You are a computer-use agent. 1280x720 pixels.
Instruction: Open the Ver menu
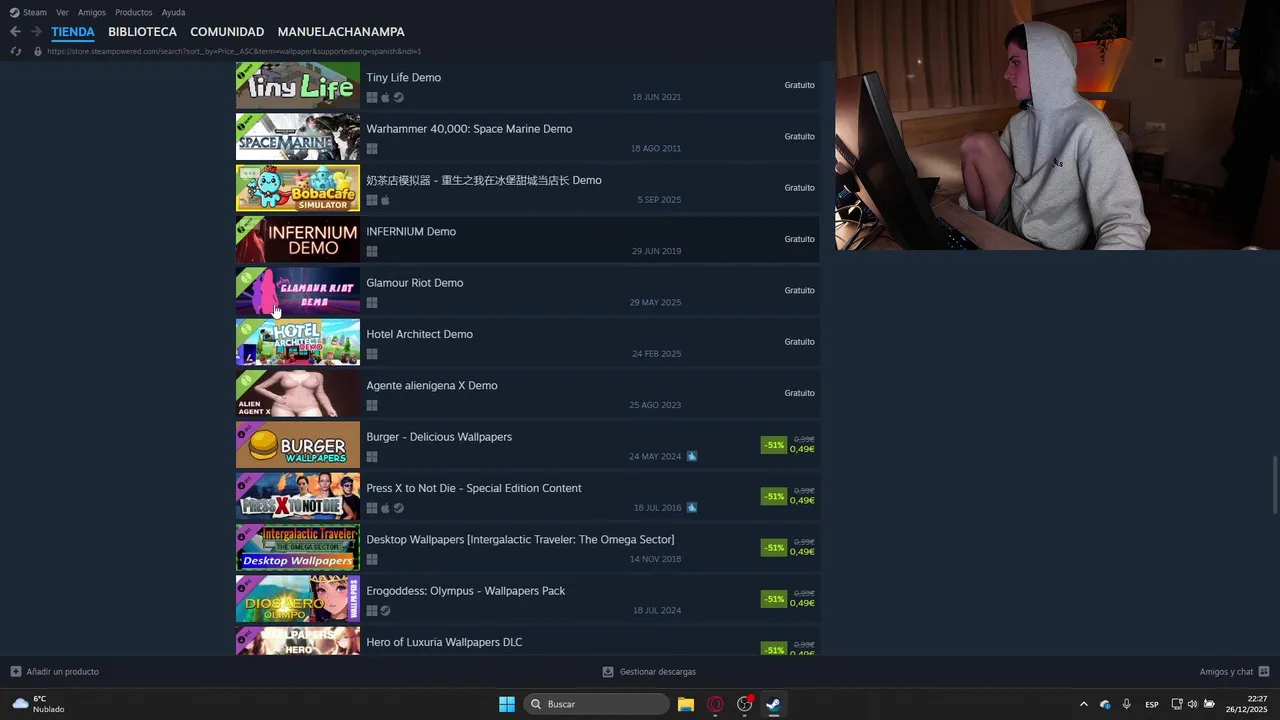62,12
